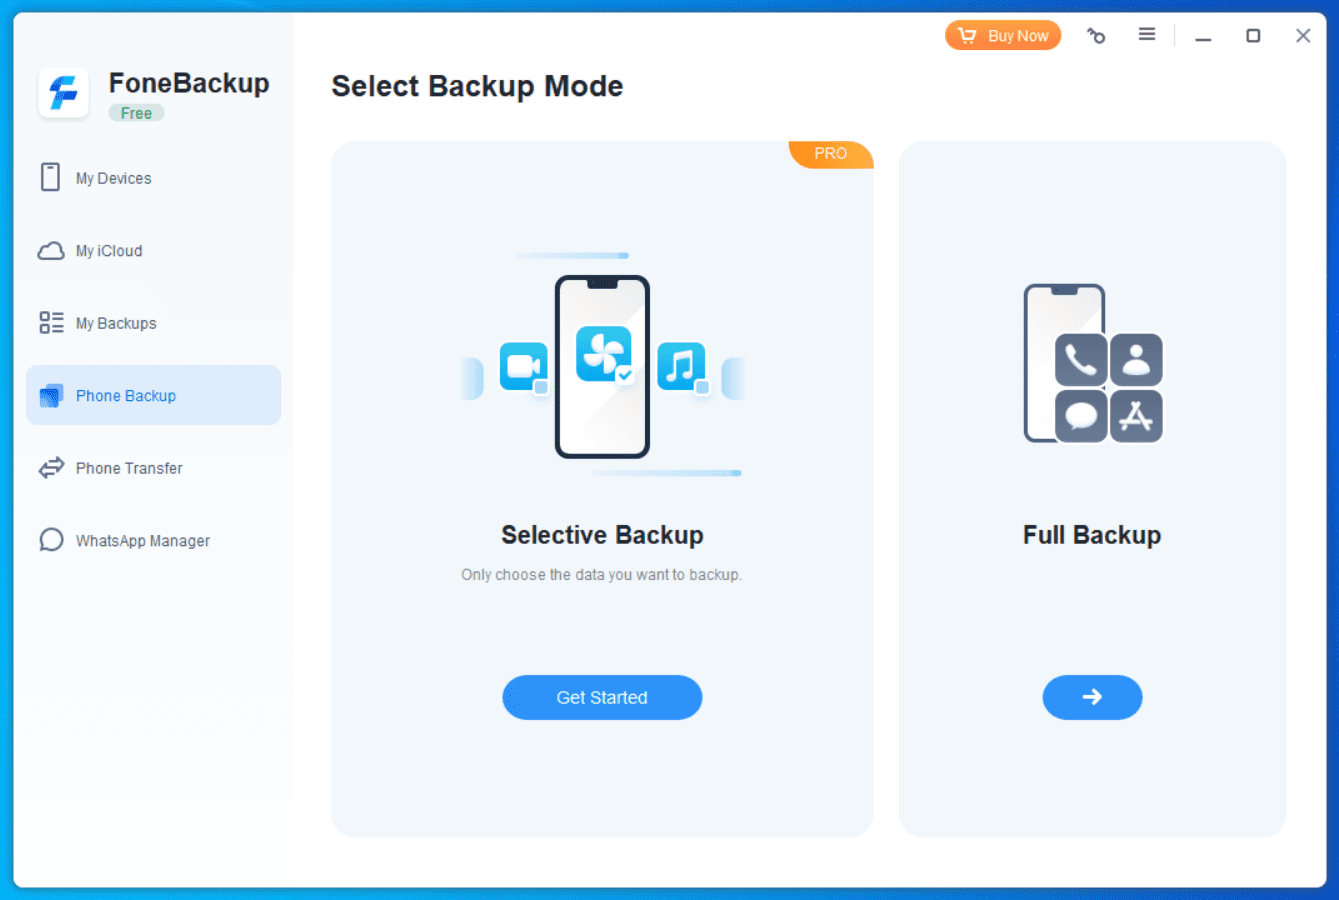This screenshot has width=1339, height=900.
Task: Click the video camera icon in Selective Backup
Action: [x=524, y=367]
